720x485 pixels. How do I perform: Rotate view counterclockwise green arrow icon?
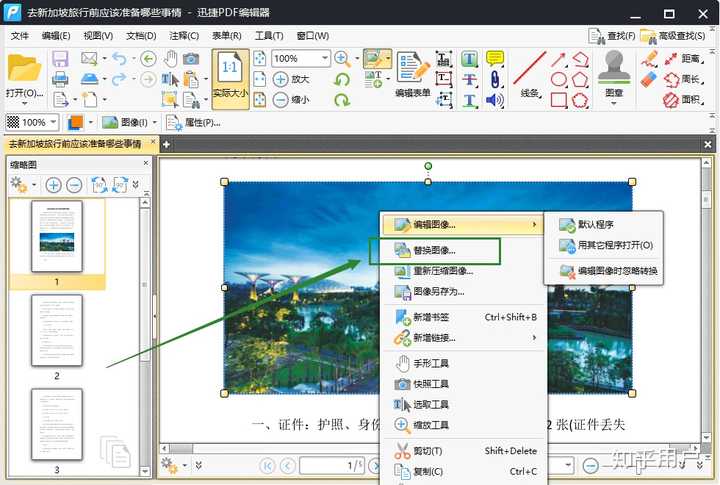[x=342, y=79]
